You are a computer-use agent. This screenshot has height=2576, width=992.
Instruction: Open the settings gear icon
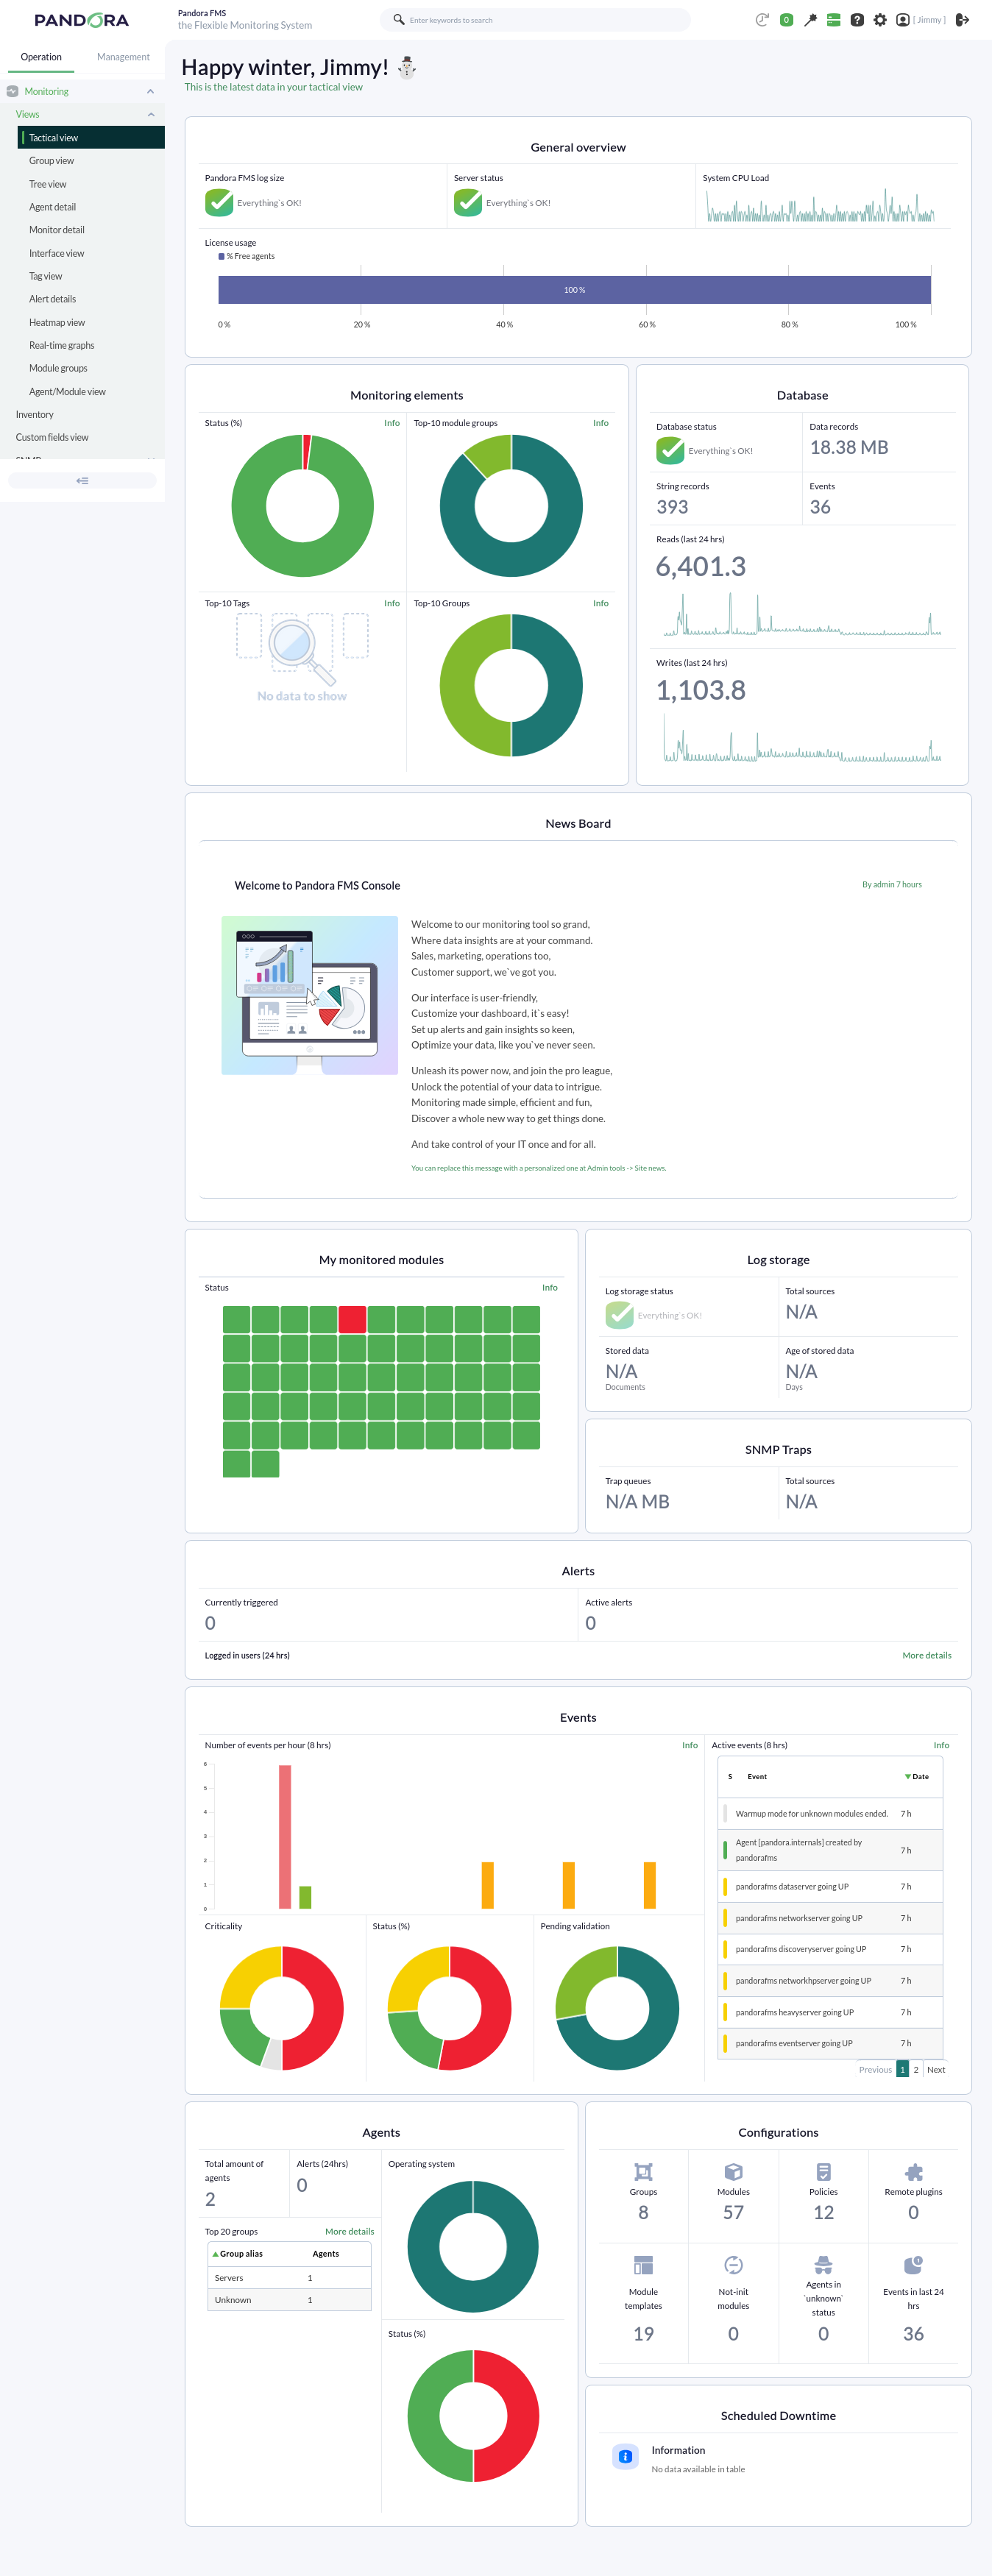880,20
